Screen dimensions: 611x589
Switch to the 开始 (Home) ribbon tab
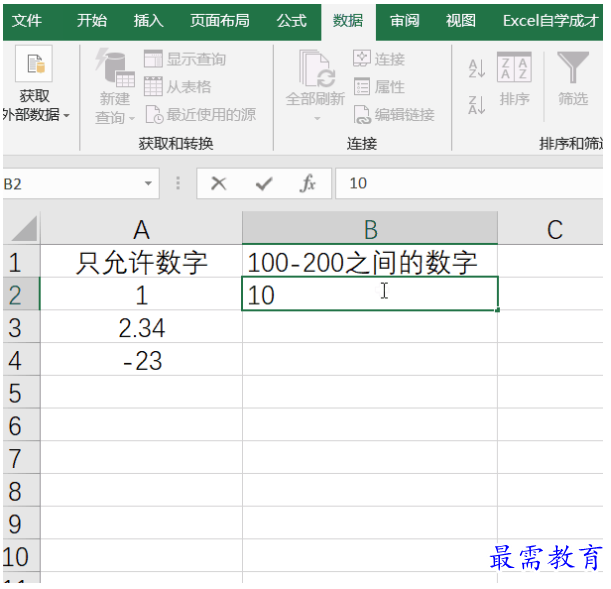[92, 21]
